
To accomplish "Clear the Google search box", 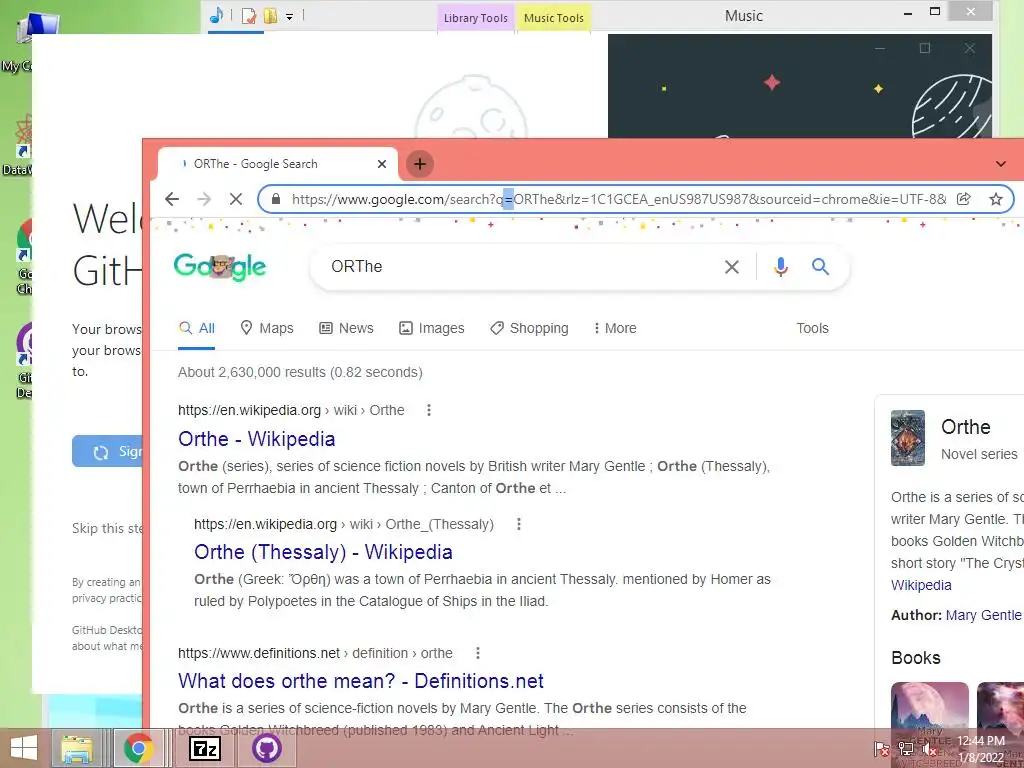I will click(731, 266).
